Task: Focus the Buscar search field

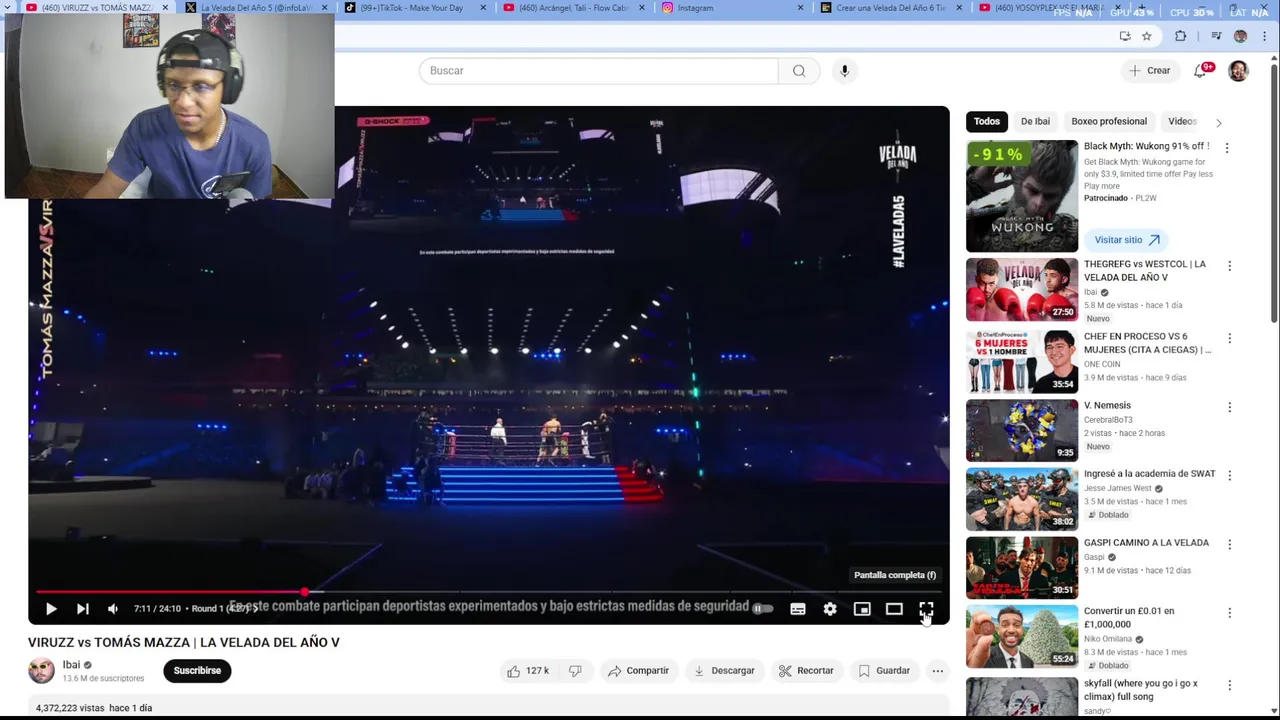Action: [x=598, y=71]
